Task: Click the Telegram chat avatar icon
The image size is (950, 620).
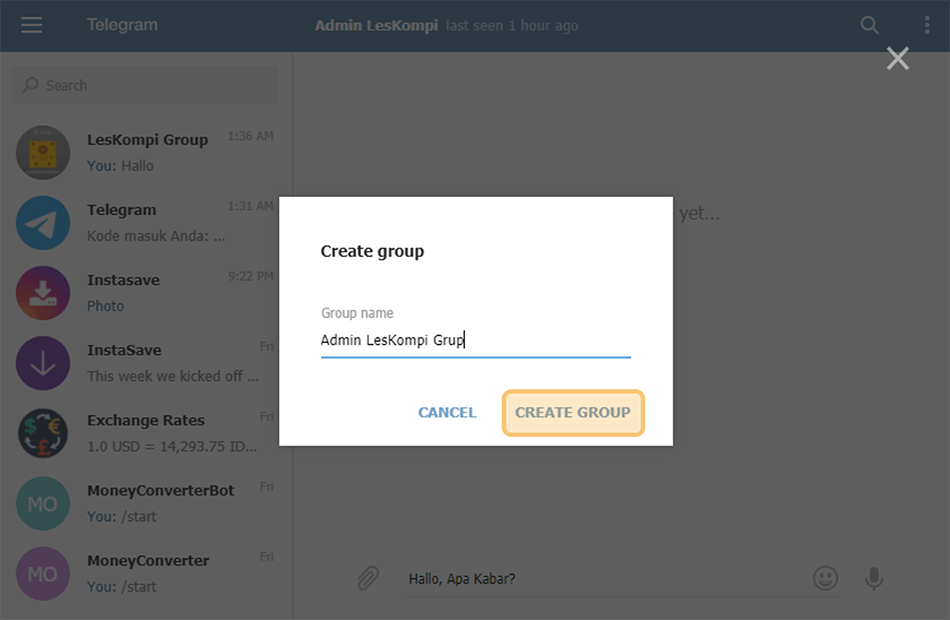Action: click(x=43, y=222)
